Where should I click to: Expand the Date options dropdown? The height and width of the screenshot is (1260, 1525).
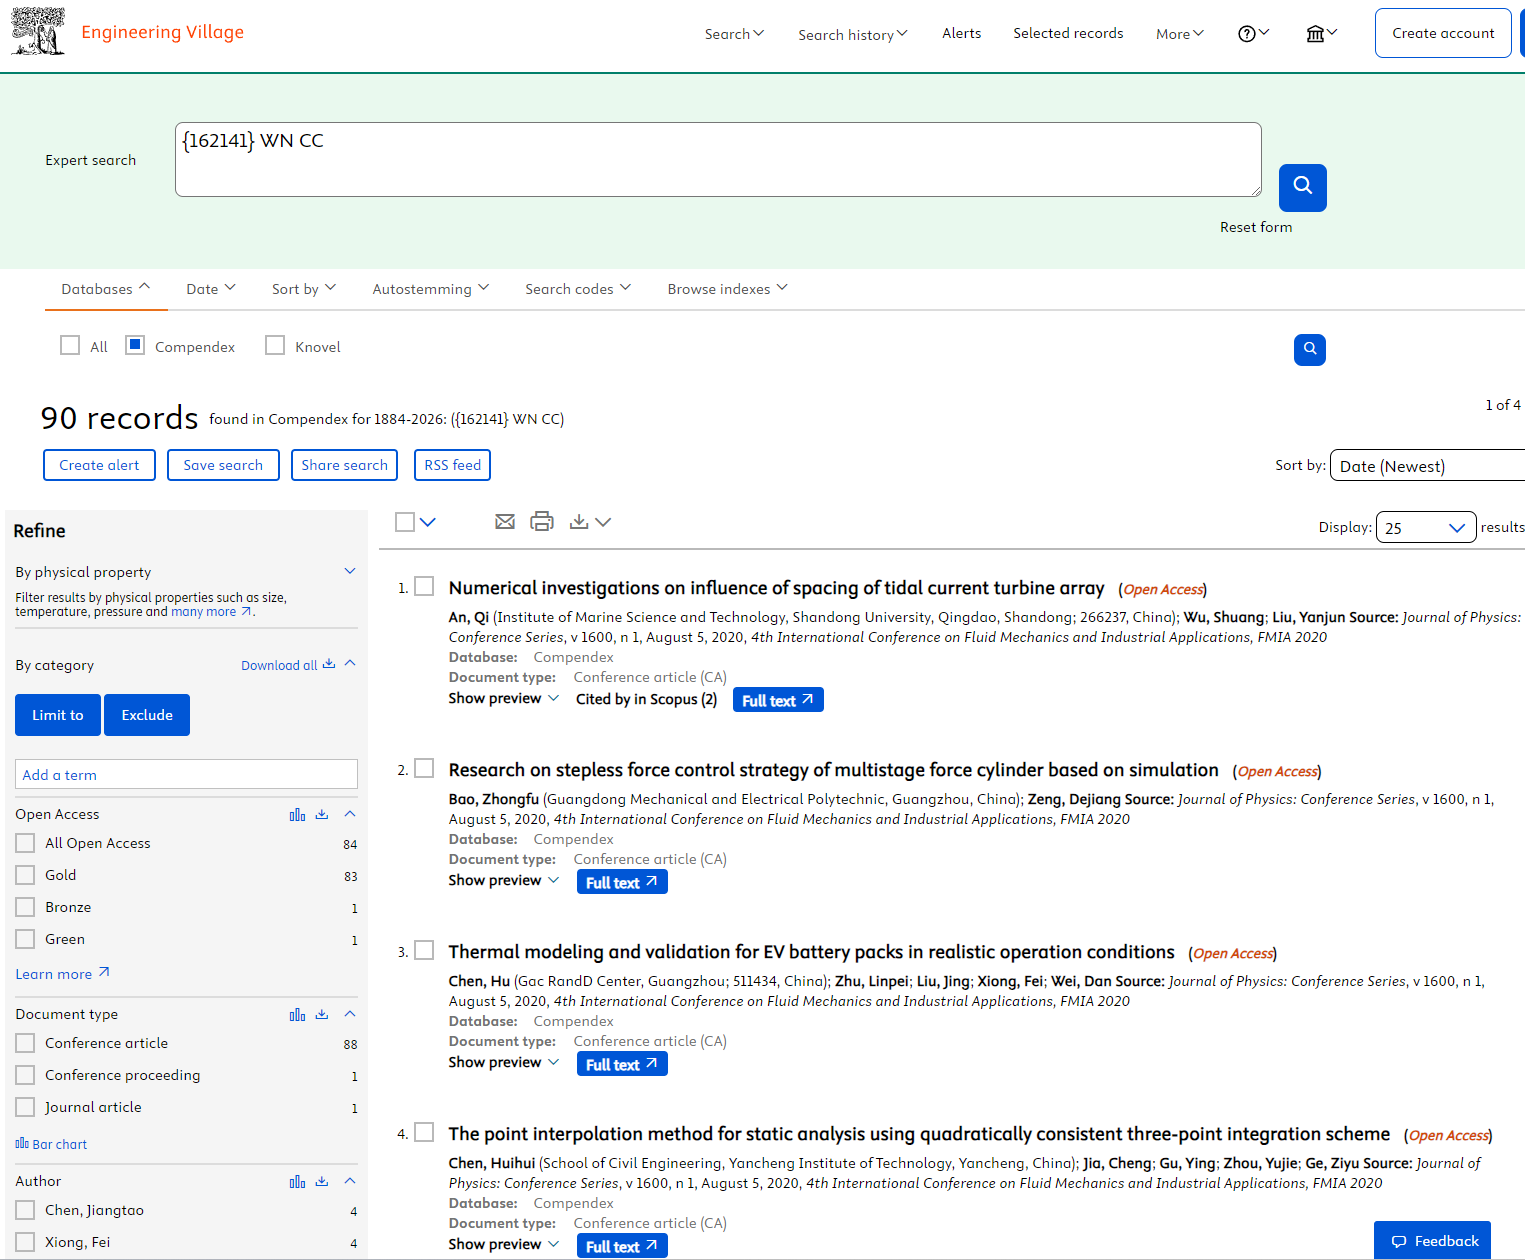coord(211,289)
